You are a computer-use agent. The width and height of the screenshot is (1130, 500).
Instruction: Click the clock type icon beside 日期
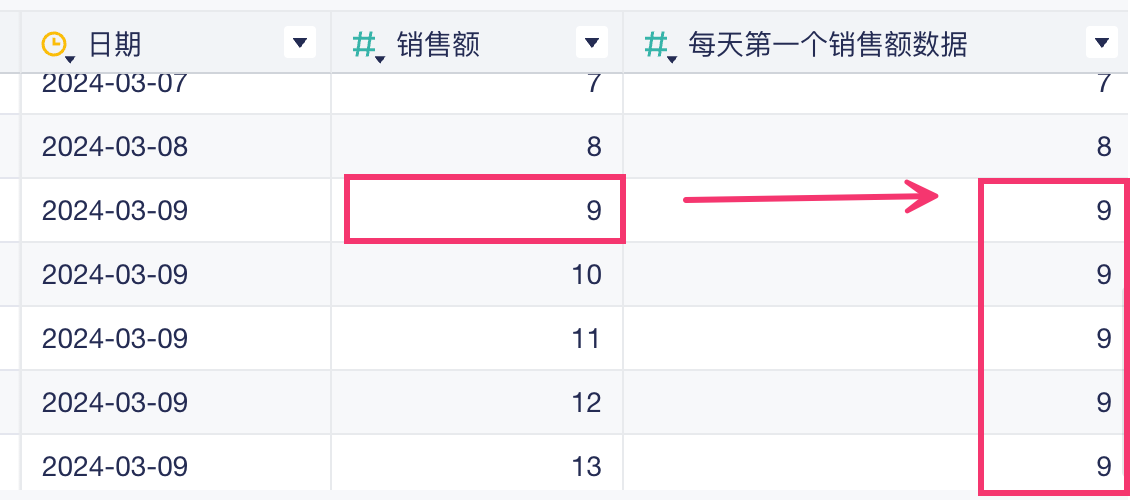pyautogui.click(x=54, y=44)
